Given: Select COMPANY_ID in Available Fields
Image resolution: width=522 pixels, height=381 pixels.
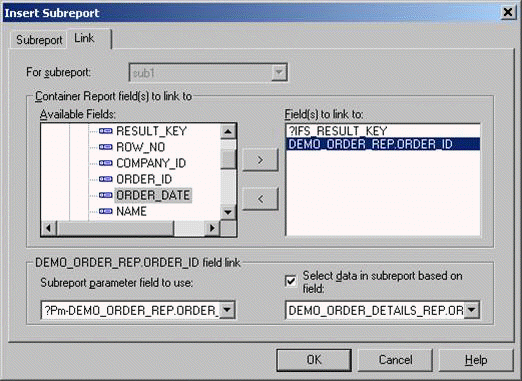Looking at the screenshot, I should (x=151, y=163).
